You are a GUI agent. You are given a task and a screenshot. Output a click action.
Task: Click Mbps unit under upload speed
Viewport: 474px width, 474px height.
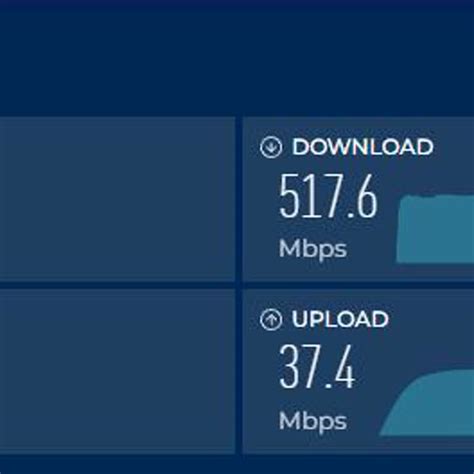pyautogui.click(x=313, y=421)
